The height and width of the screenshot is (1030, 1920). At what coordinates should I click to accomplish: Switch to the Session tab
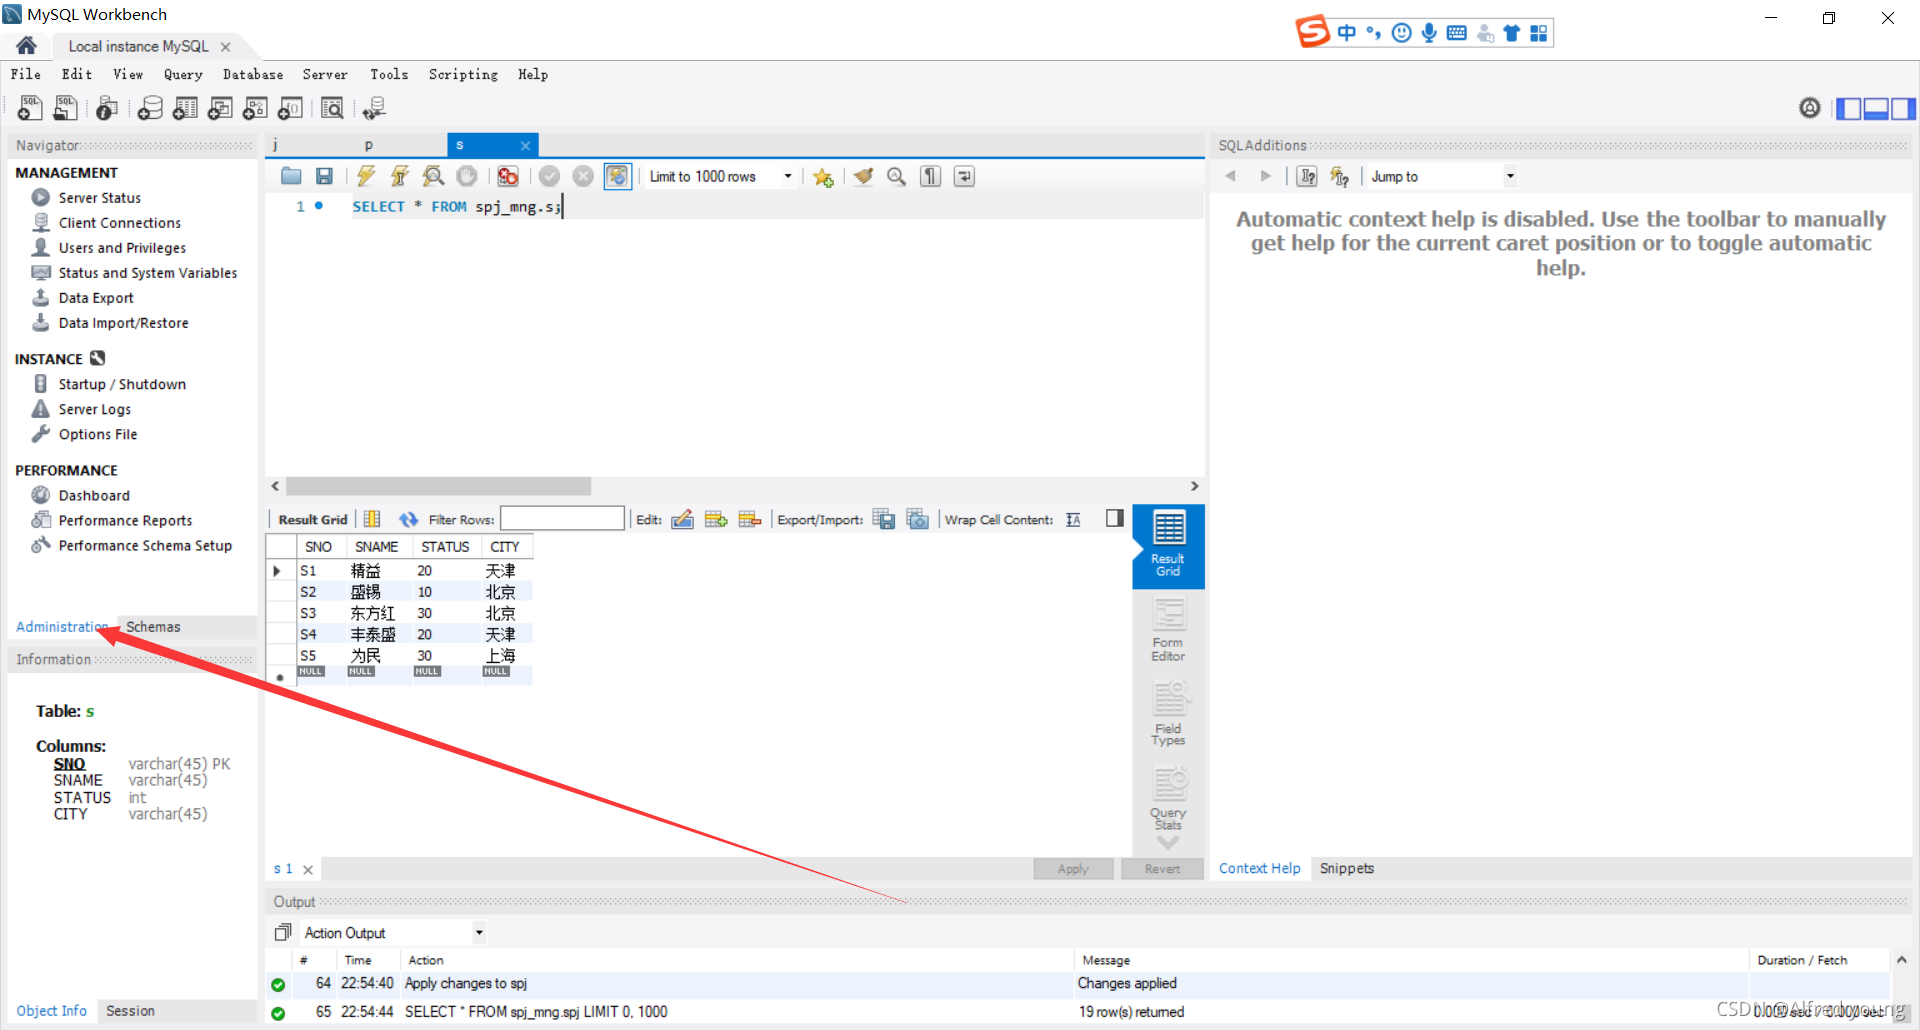130,1011
